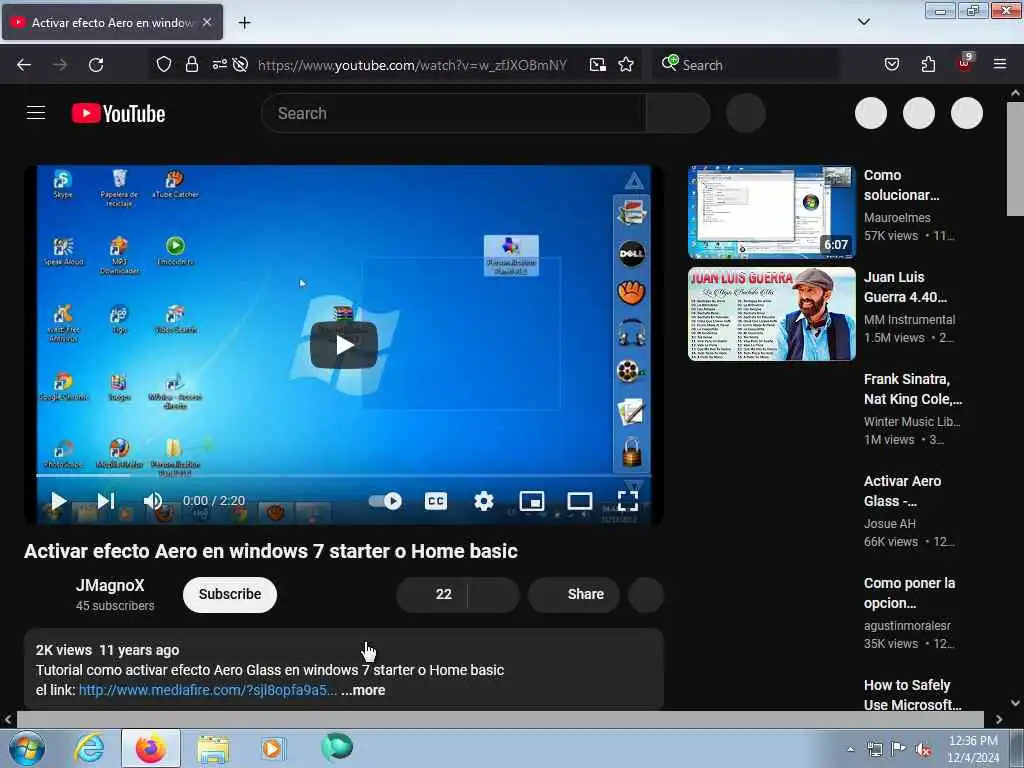The width and height of the screenshot is (1024, 768).
Task: Open 'Activar Aero Glass' recommended video
Action: (x=903, y=491)
